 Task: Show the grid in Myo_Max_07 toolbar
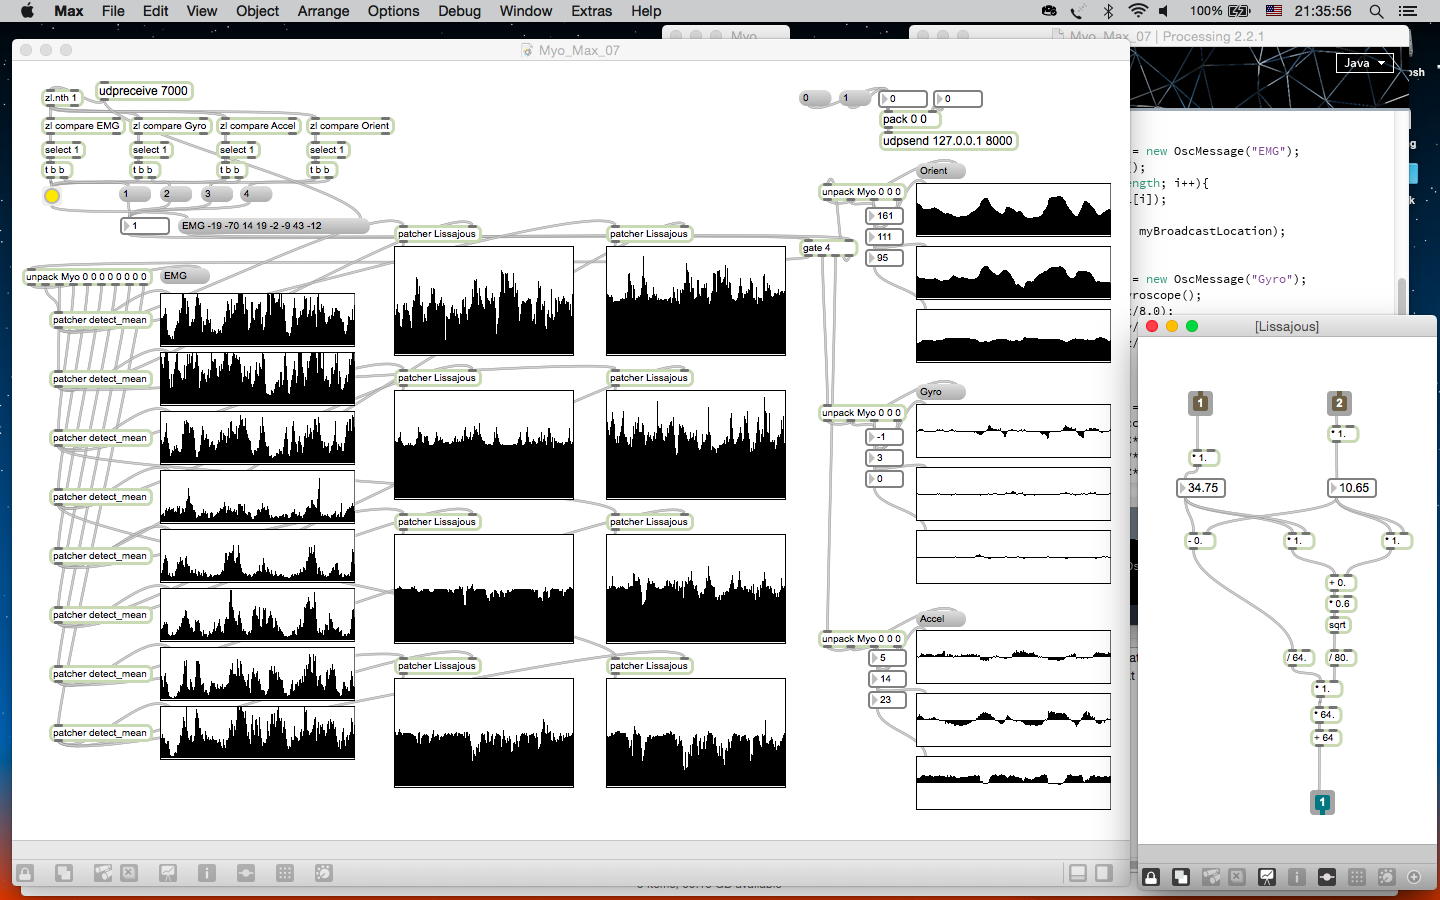coord(285,873)
